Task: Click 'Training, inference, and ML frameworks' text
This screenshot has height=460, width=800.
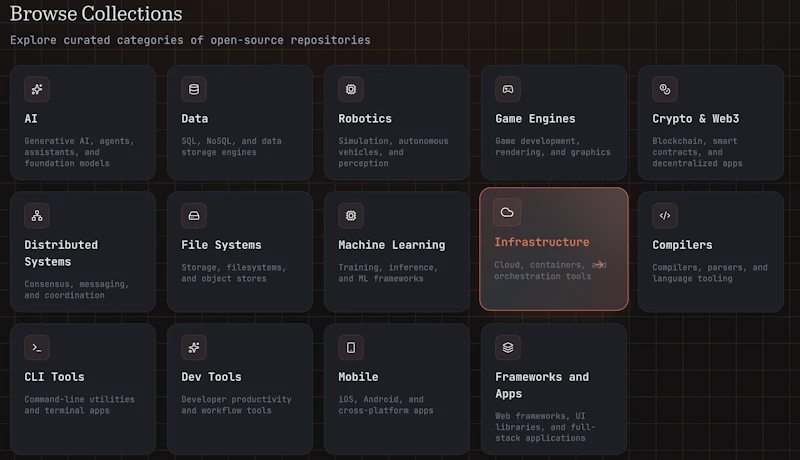Action: (388, 273)
